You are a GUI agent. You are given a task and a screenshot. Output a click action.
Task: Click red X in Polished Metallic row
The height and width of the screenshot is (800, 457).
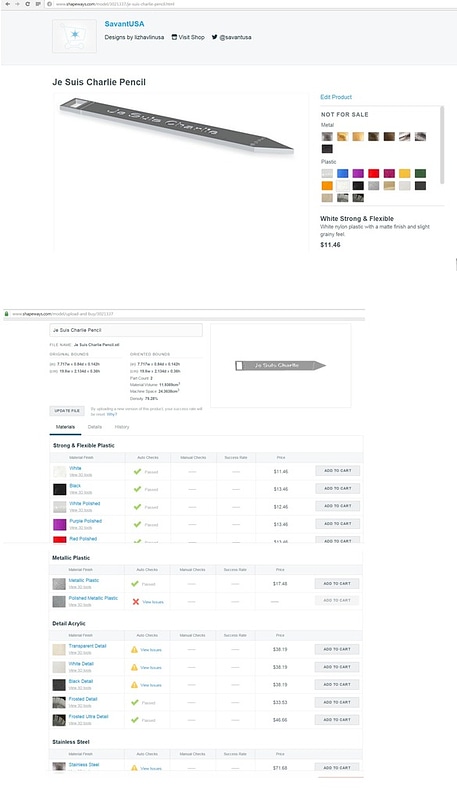[136, 602]
